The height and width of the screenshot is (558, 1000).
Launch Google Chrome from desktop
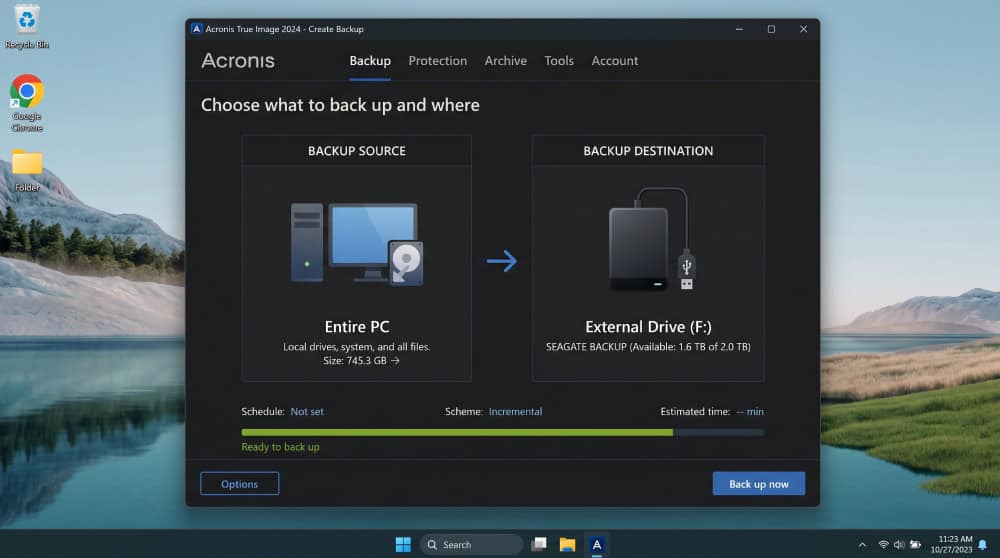(x=27, y=103)
